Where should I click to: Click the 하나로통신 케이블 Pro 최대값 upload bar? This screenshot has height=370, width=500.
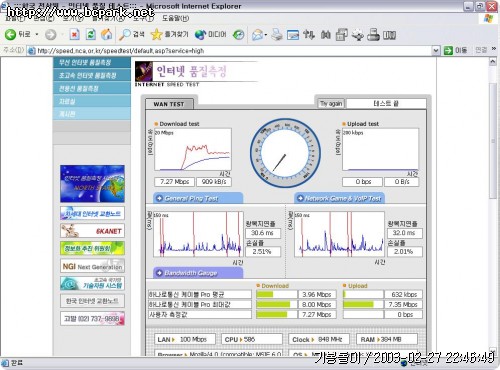(x=363, y=304)
